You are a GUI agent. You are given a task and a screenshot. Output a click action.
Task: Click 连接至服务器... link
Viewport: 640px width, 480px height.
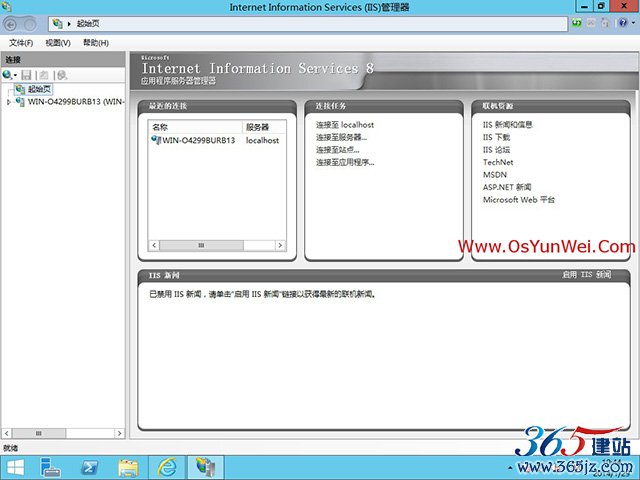point(341,138)
